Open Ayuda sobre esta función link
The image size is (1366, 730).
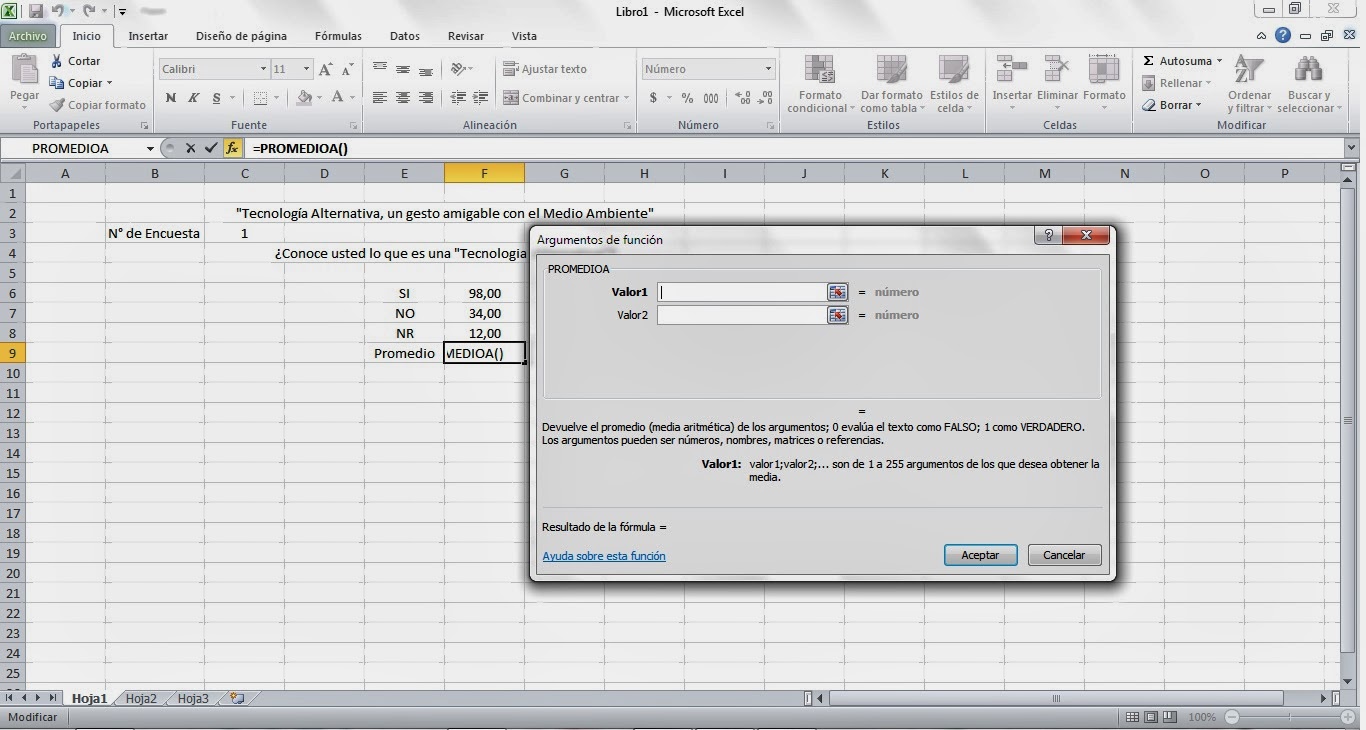[604, 555]
